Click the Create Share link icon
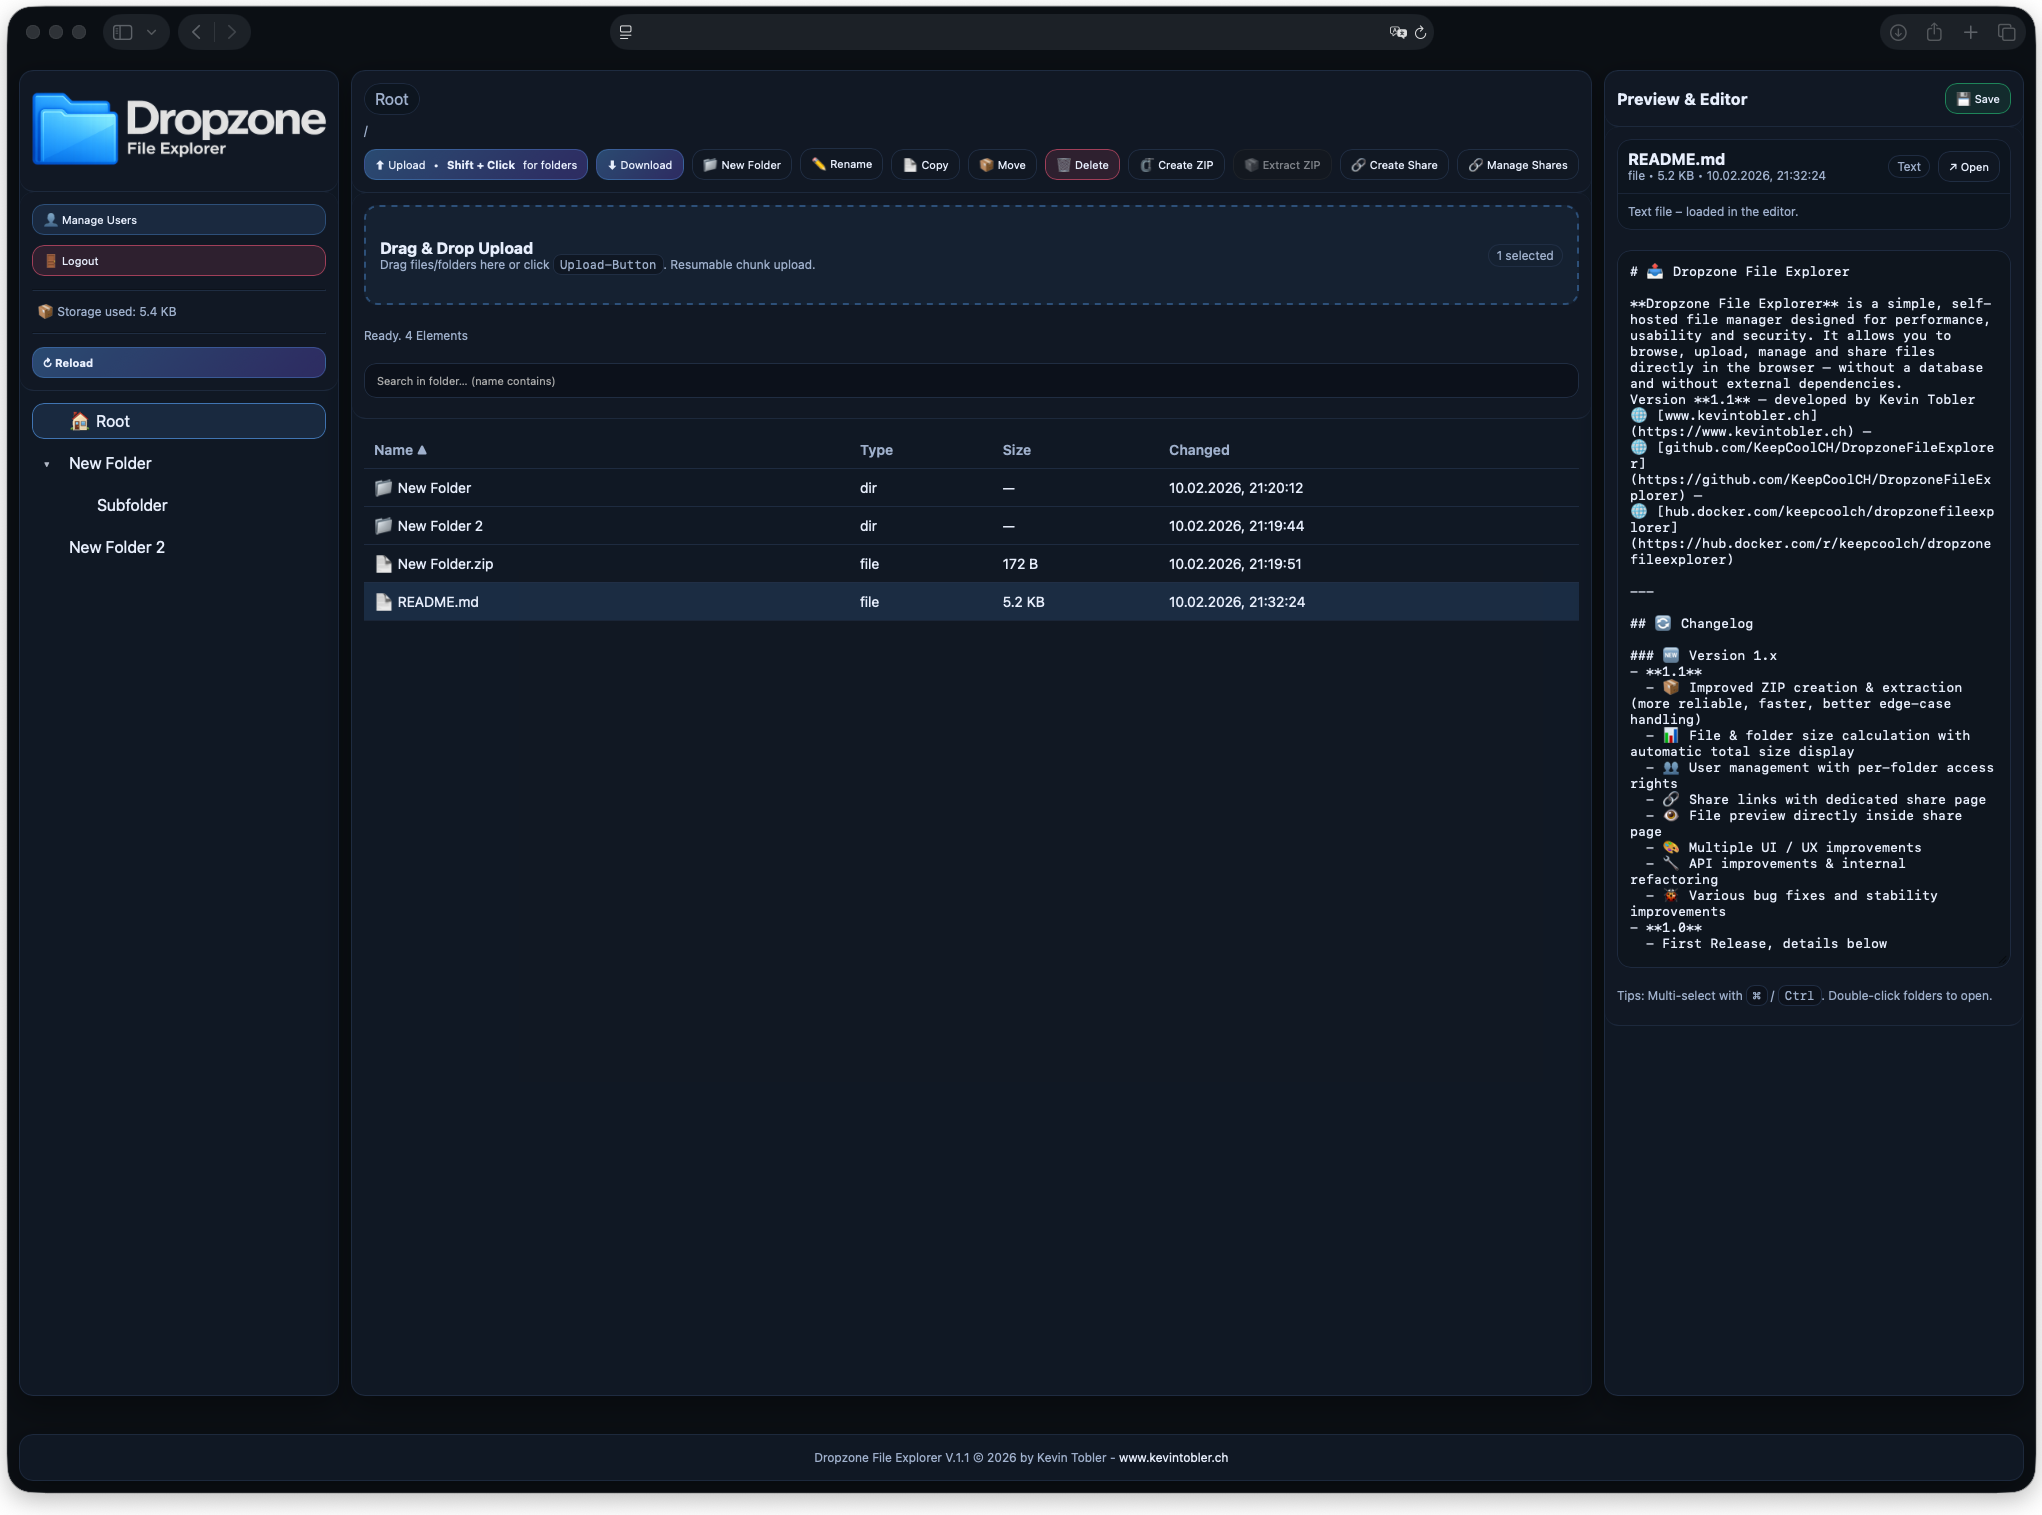The width and height of the screenshot is (2042, 1515). pyautogui.click(x=1357, y=165)
